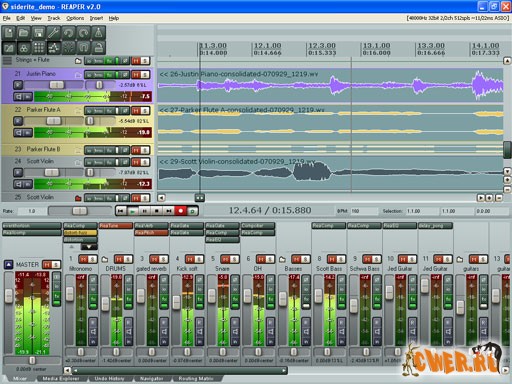Expand the DRUMS folder in the mixer
512x384 pixels.
pyautogui.click(x=105, y=259)
